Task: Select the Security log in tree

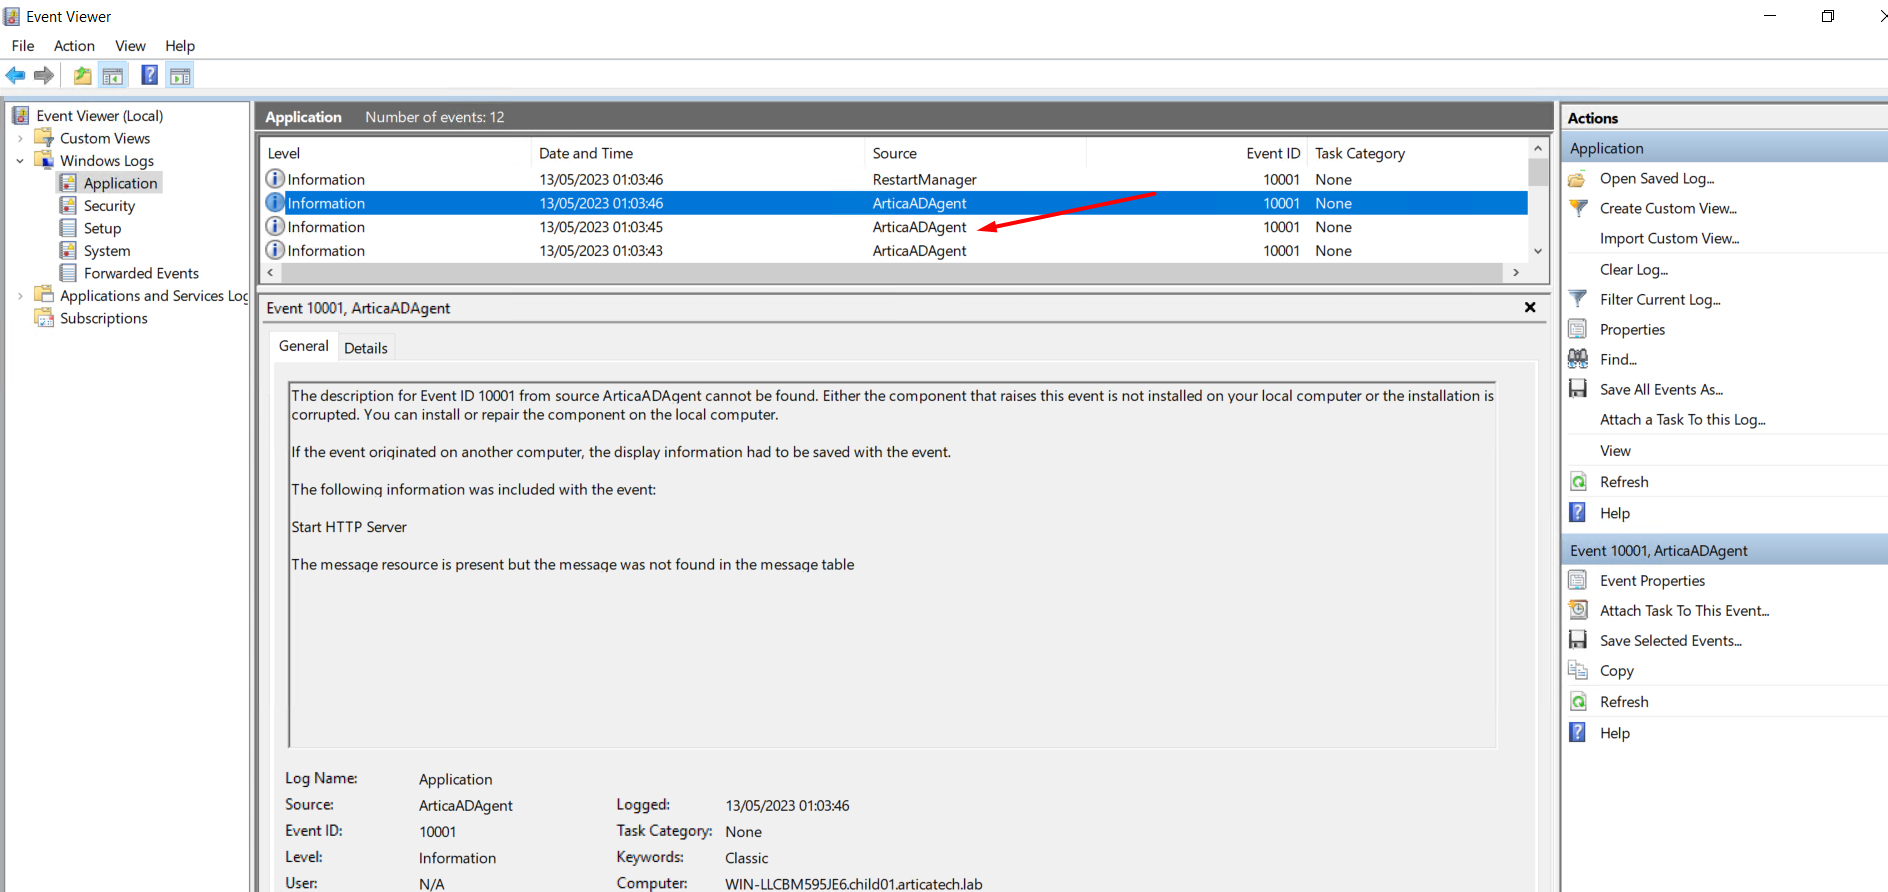Action: 109,206
